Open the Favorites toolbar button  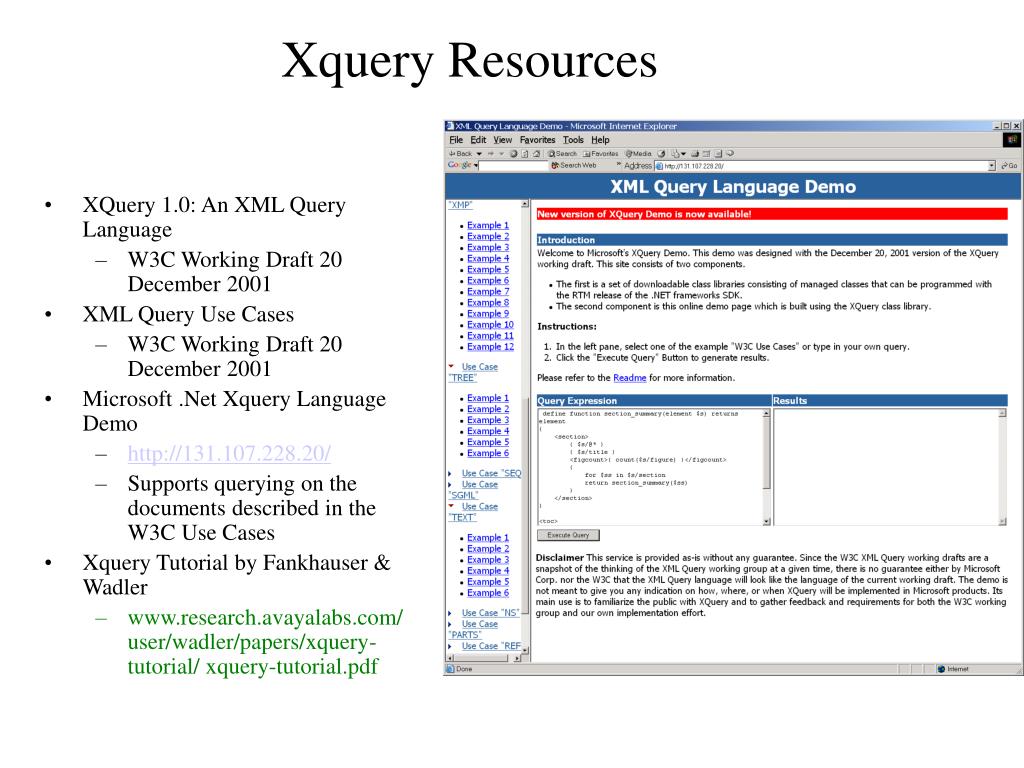tap(601, 153)
